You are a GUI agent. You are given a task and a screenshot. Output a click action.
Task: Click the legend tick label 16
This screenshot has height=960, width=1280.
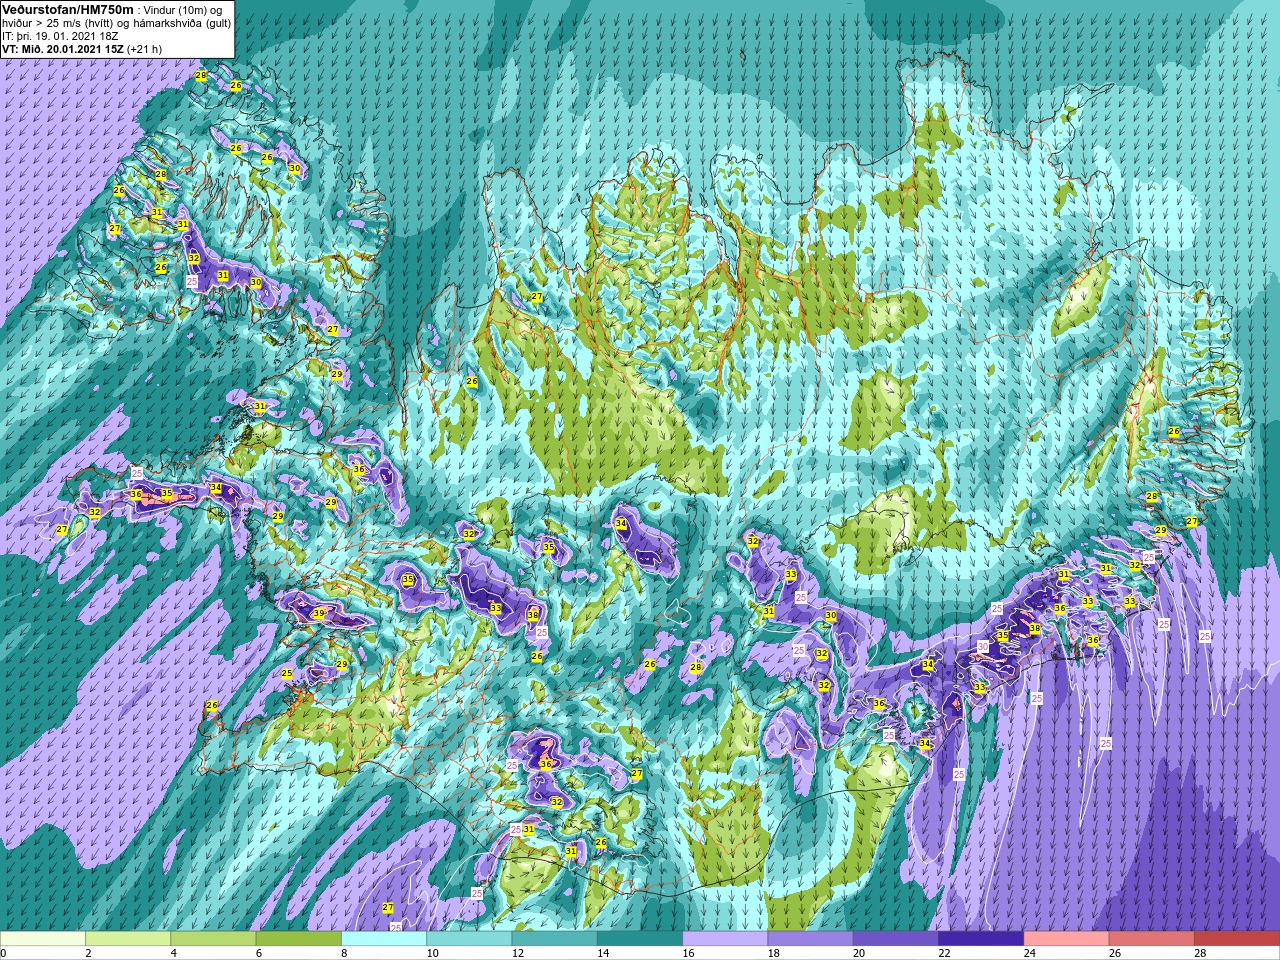pos(688,953)
